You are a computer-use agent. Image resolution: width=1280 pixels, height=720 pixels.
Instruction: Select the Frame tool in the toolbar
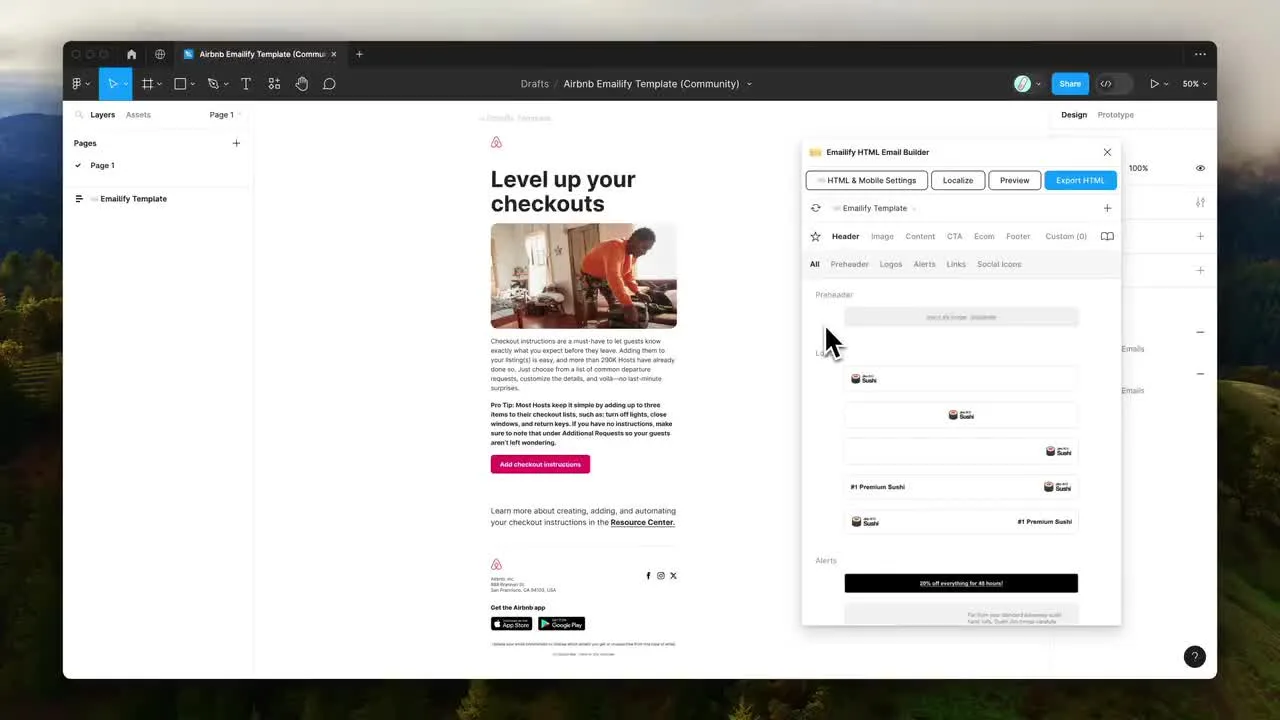[x=148, y=83]
